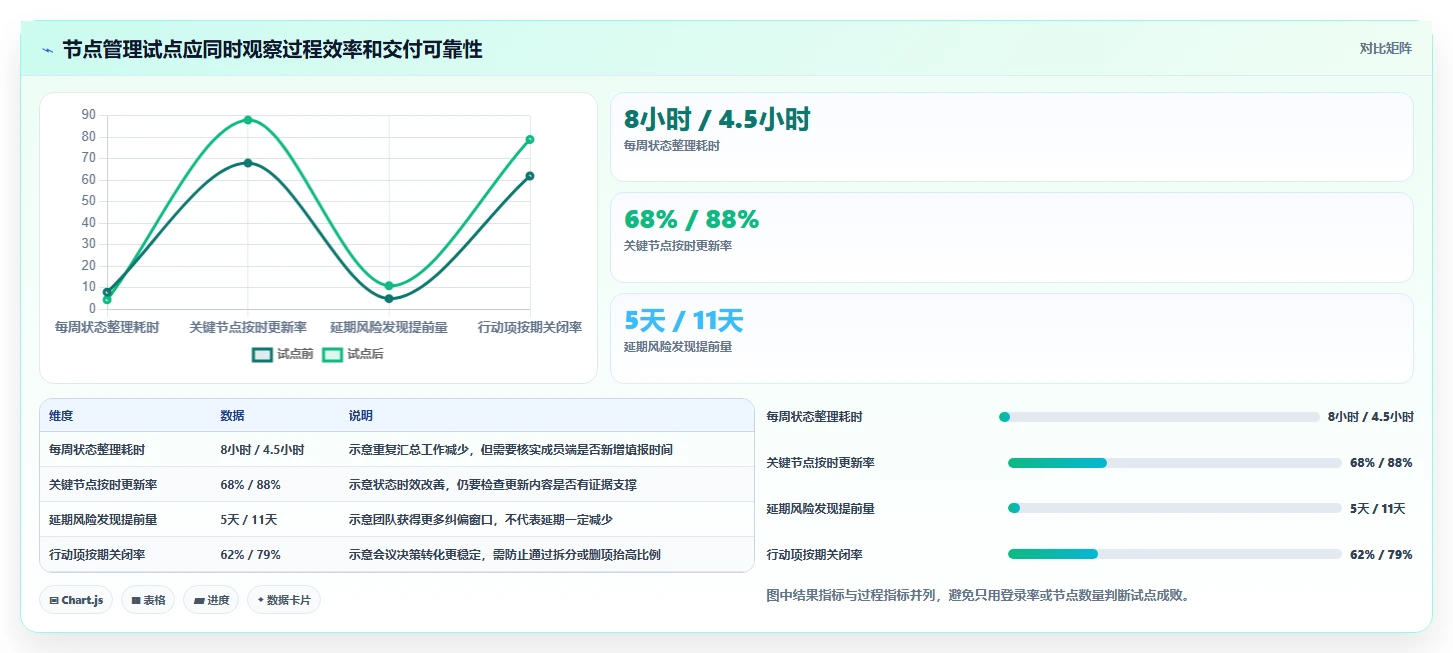1453x653 pixels.
Task: Click the 每周状态整理耗时 progress bar
Action: click(1159, 417)
